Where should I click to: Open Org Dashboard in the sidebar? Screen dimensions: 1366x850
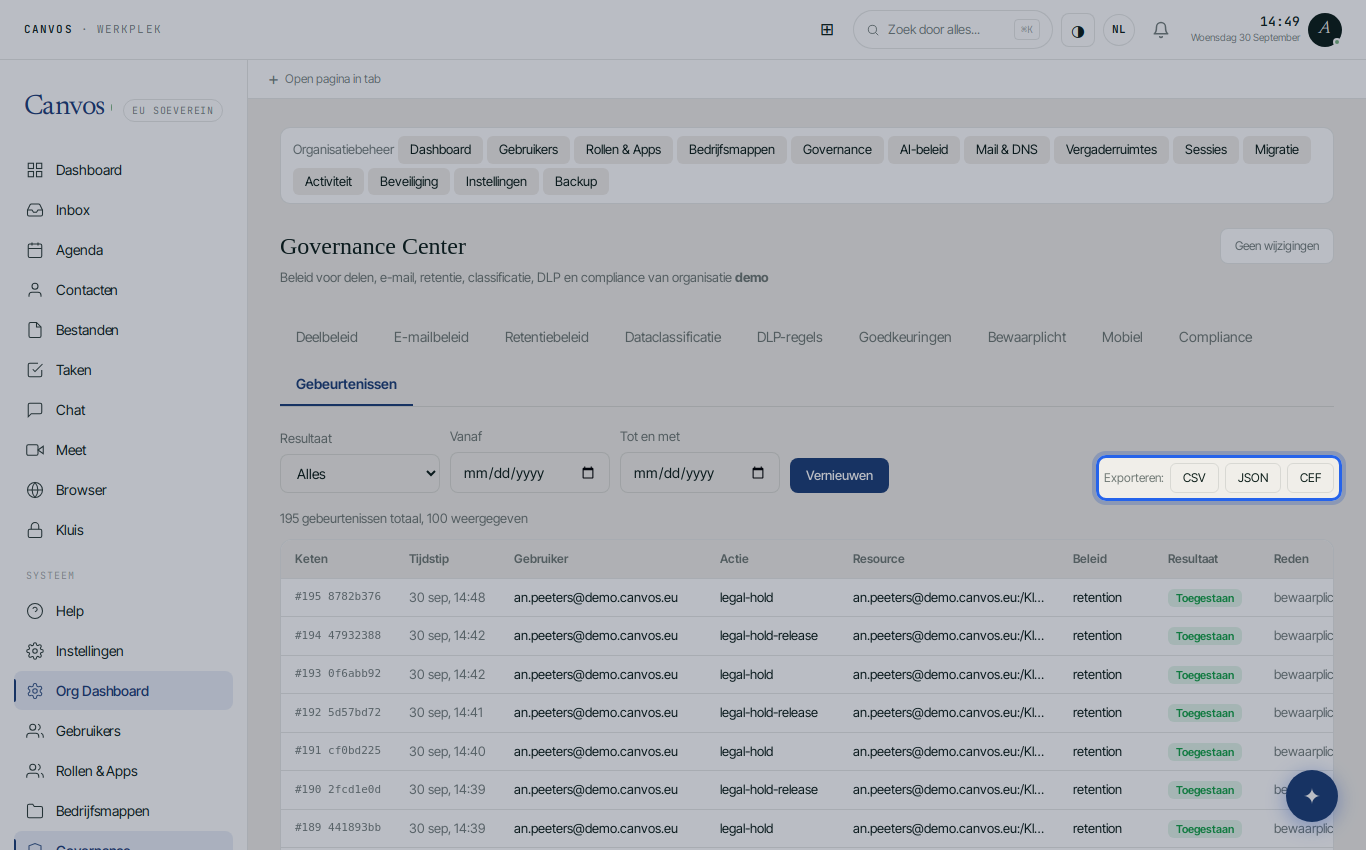click(124, 691)
